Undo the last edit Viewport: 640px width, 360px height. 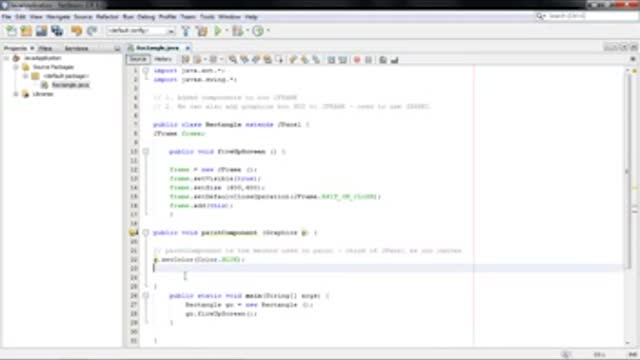click(x=76, y=31)
